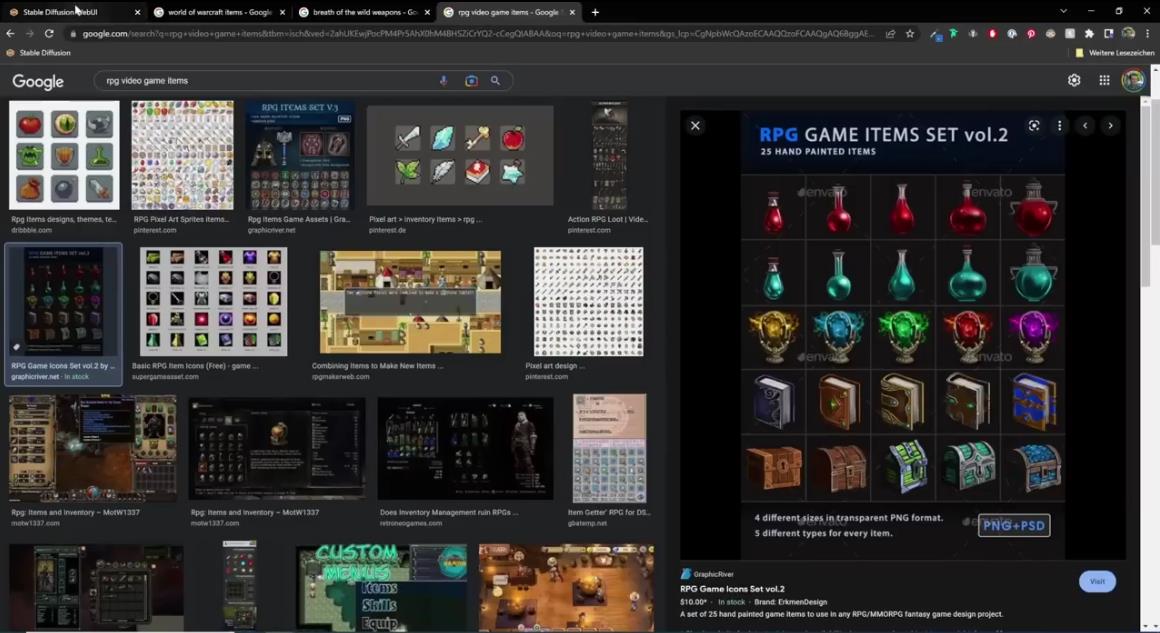Go back in browser history

click(10, 33)
